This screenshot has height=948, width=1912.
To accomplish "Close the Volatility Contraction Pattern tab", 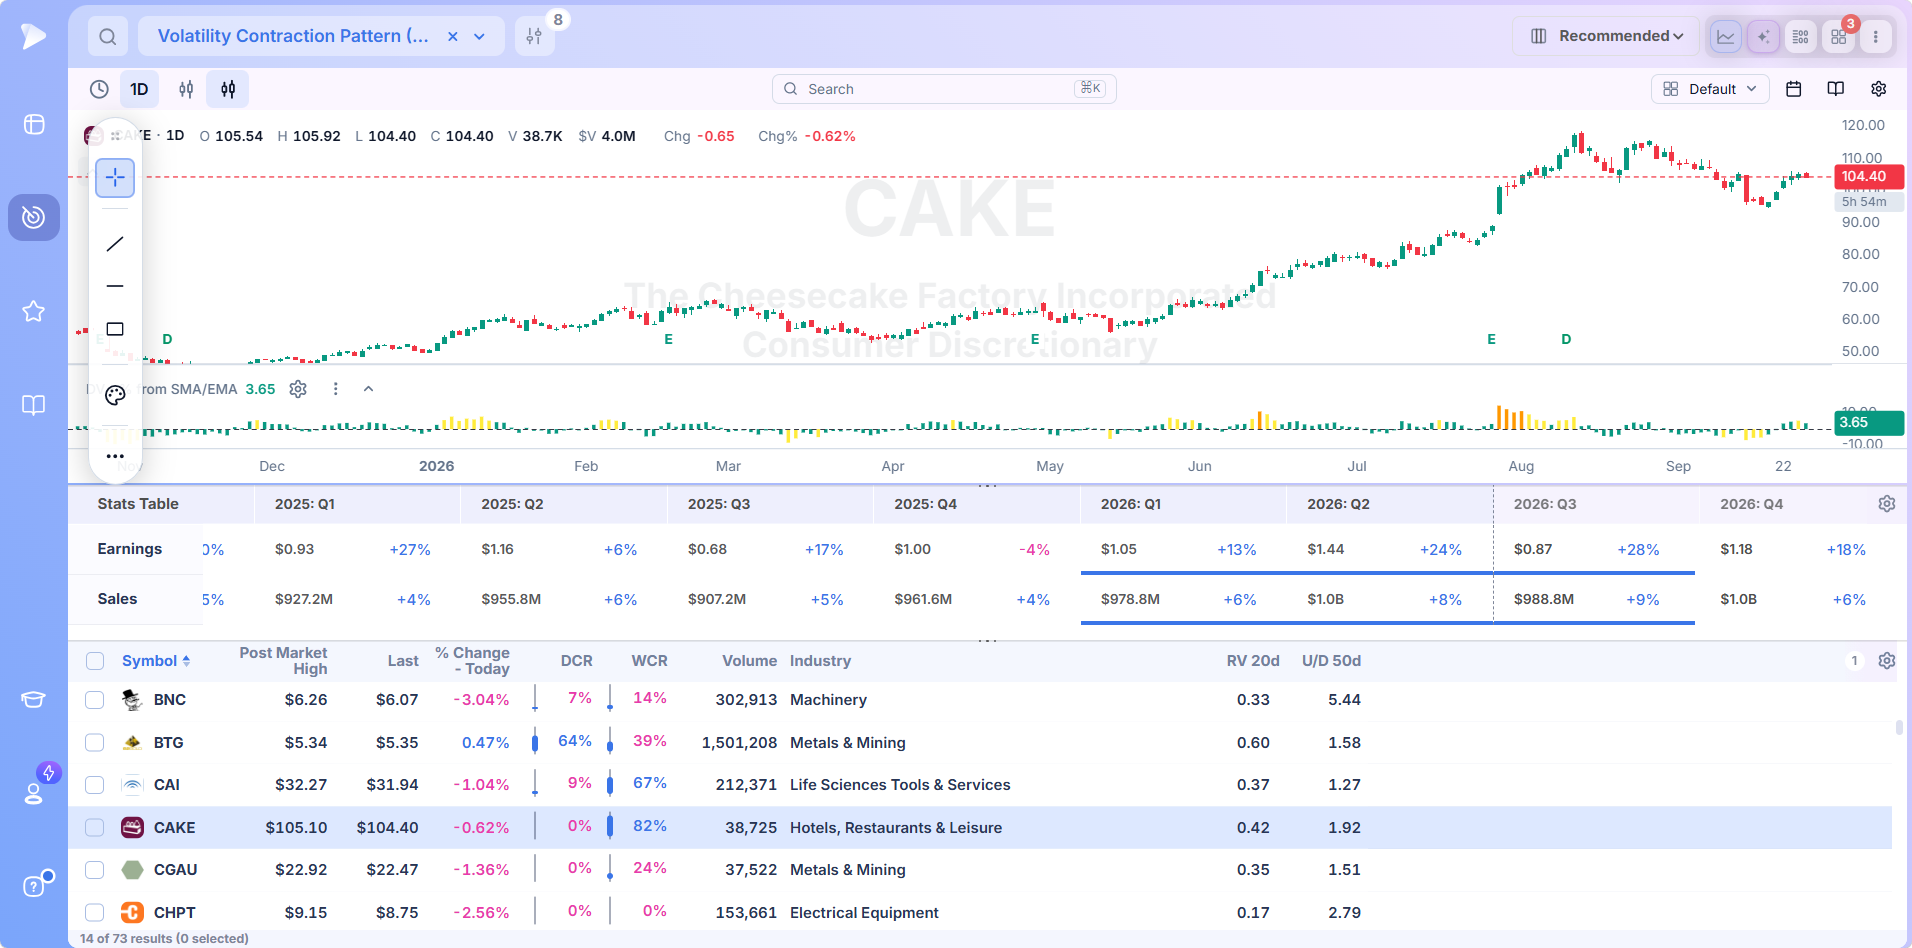I will 452,37.
